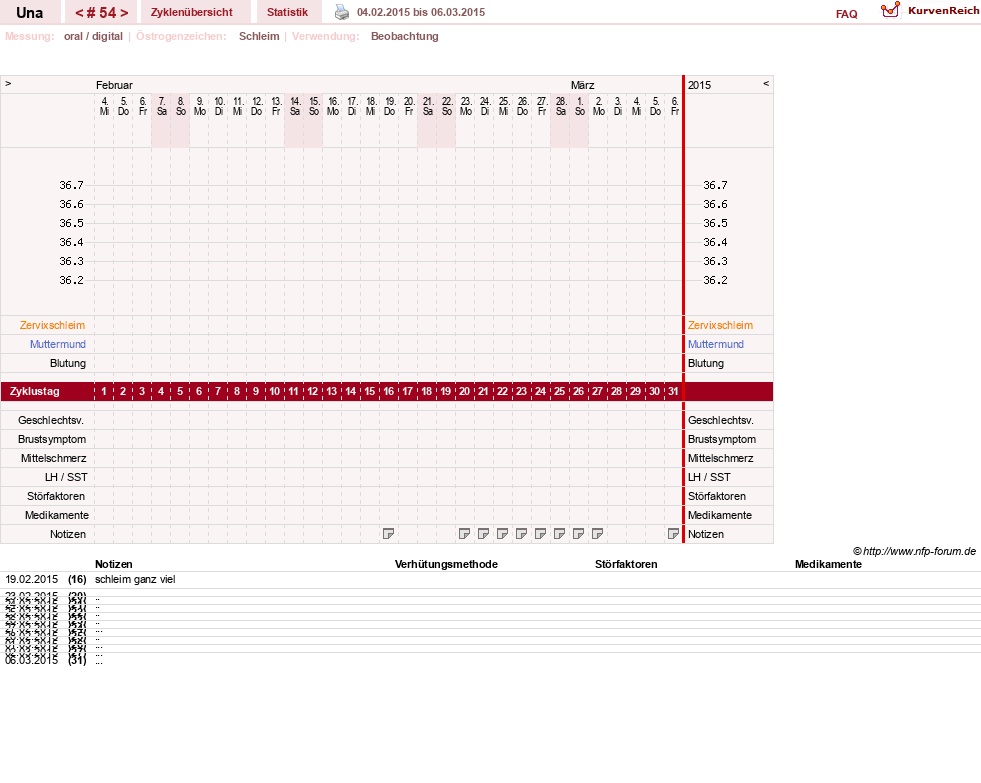Open the note icon on cycle day 24
The image size is (981, 783).
(x=541, y=533)
